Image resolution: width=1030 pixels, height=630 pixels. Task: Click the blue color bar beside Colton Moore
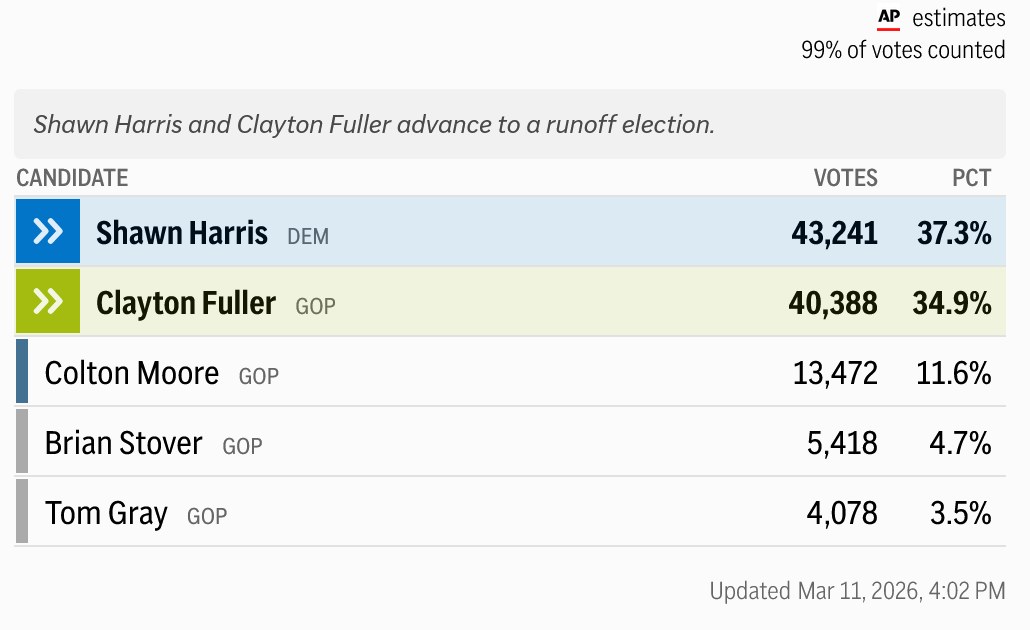coord(22,372)
